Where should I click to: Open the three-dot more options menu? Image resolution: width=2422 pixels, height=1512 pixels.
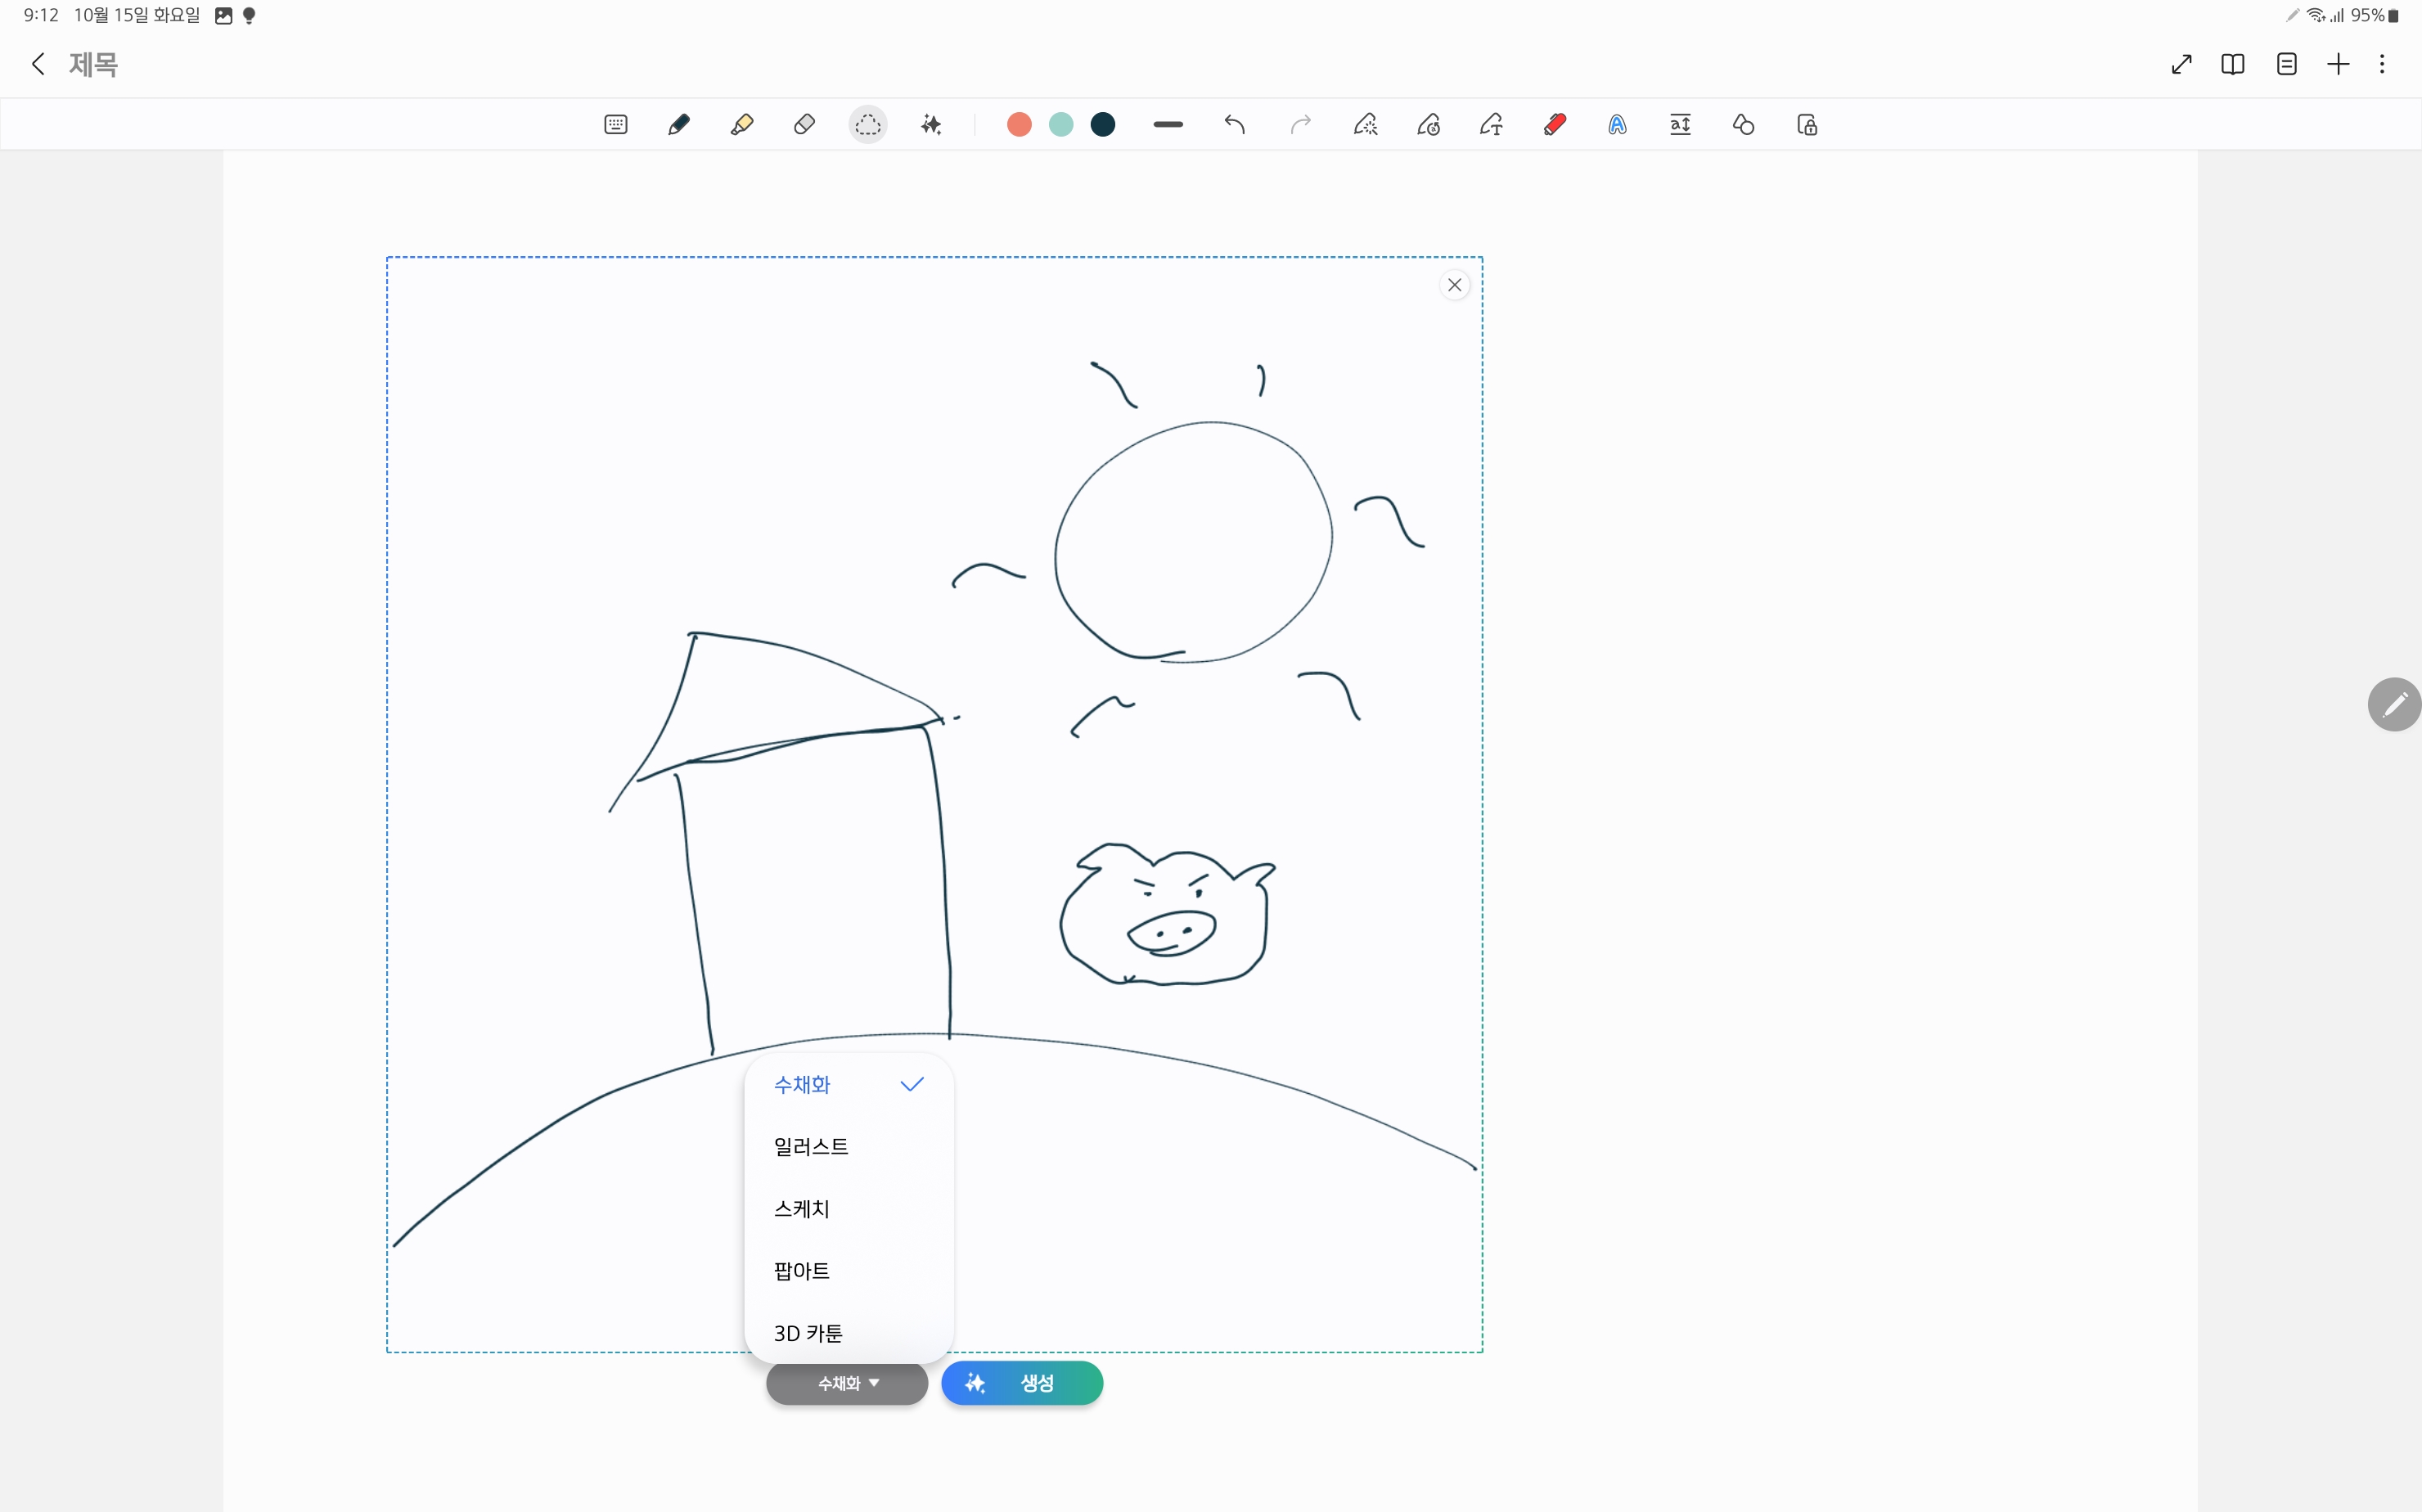2382,65
